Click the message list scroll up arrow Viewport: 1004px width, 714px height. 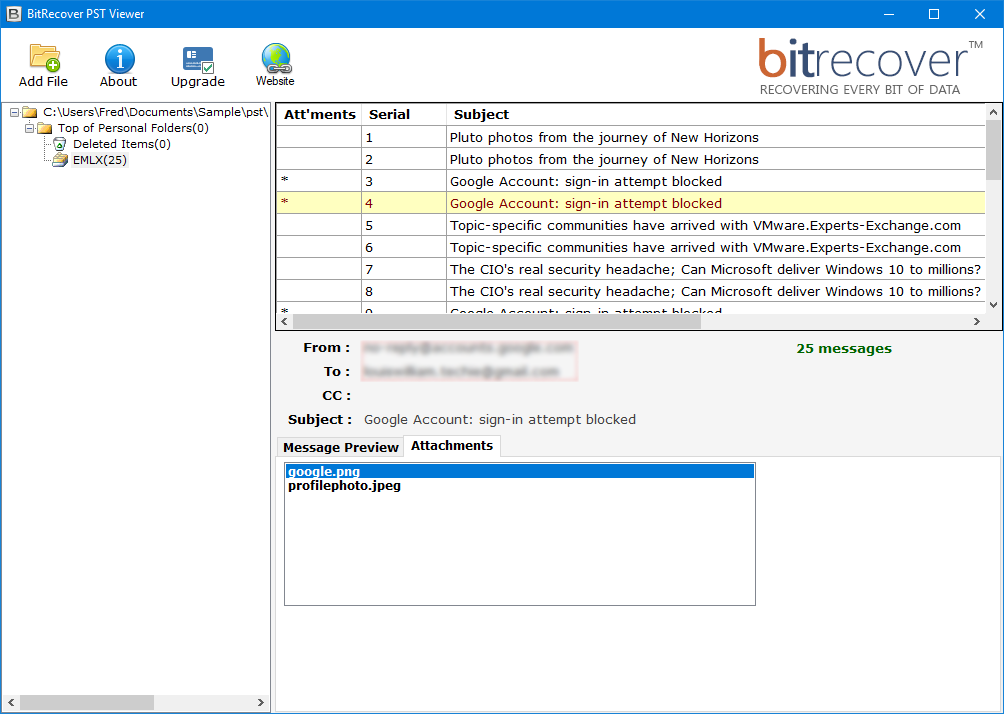pyautogui.click(x=993, y=112)
